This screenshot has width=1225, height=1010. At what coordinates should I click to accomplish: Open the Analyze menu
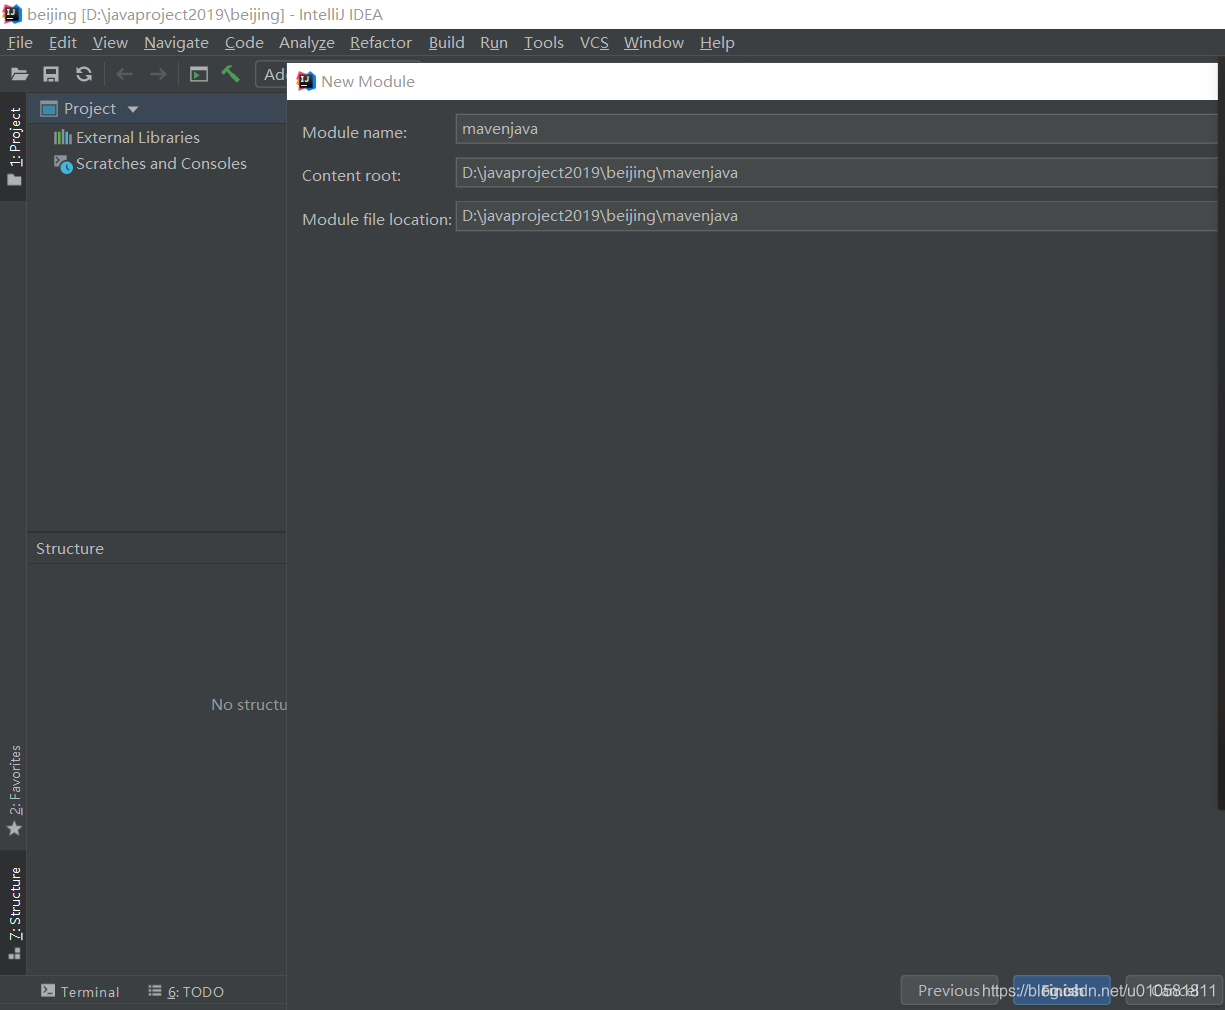click(x=307, y=42)
